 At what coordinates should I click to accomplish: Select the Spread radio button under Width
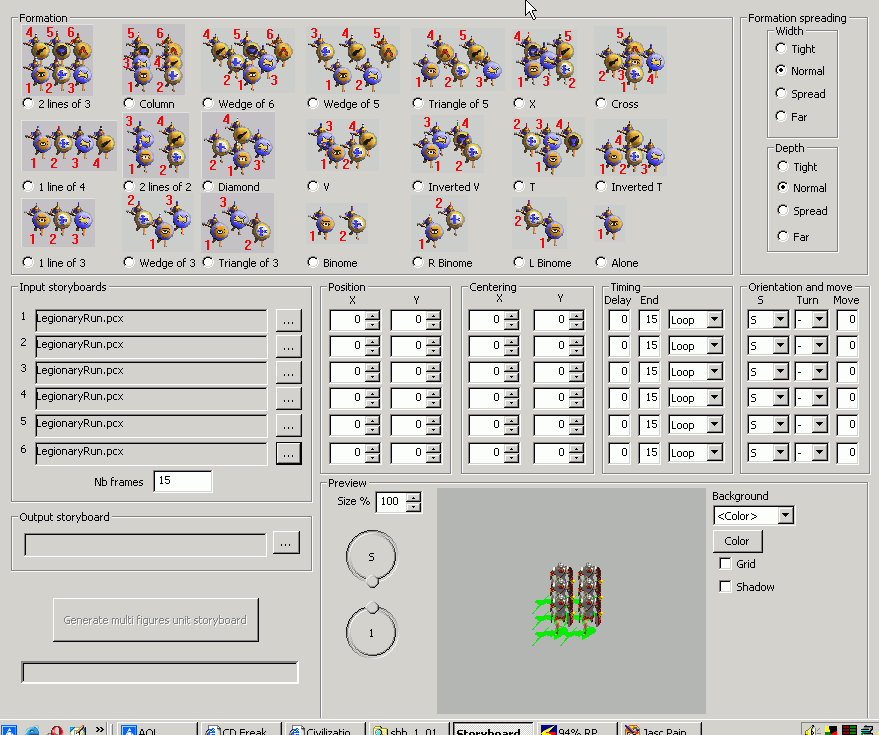(x=781, y=93)
